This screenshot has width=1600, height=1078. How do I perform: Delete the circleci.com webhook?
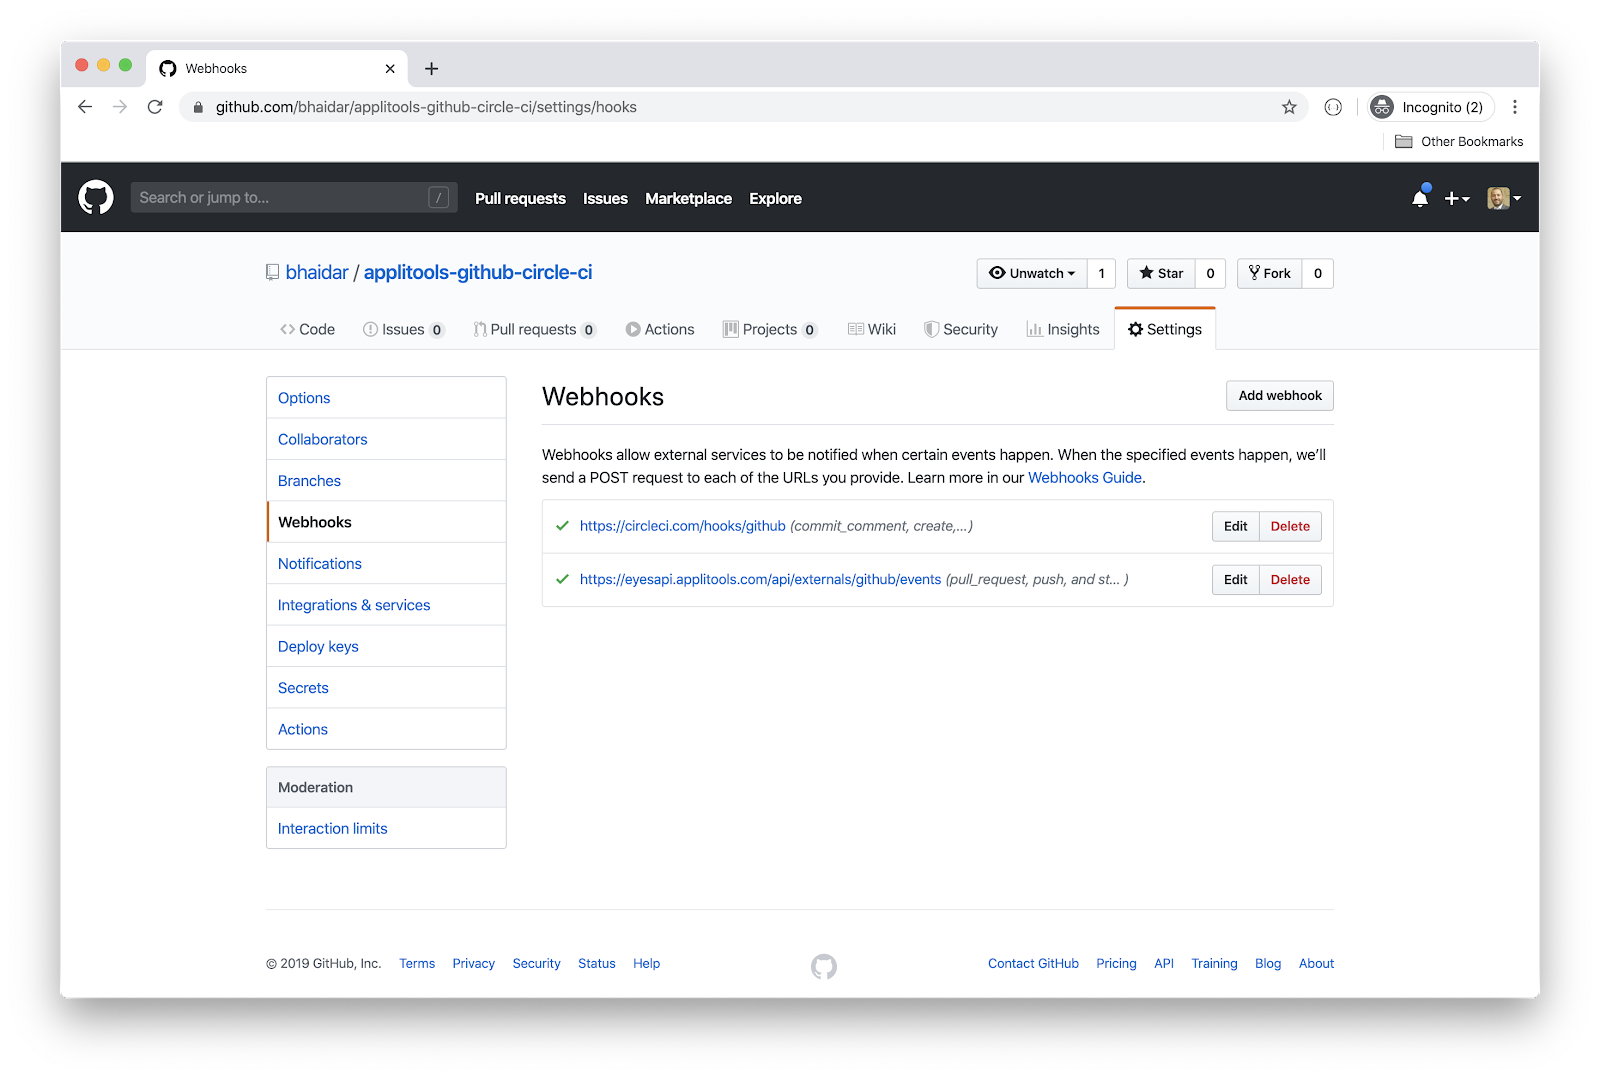[x=1290, y=527]
